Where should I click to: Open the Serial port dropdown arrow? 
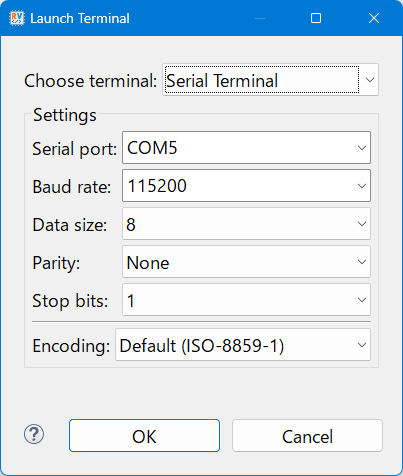point(362,148)
